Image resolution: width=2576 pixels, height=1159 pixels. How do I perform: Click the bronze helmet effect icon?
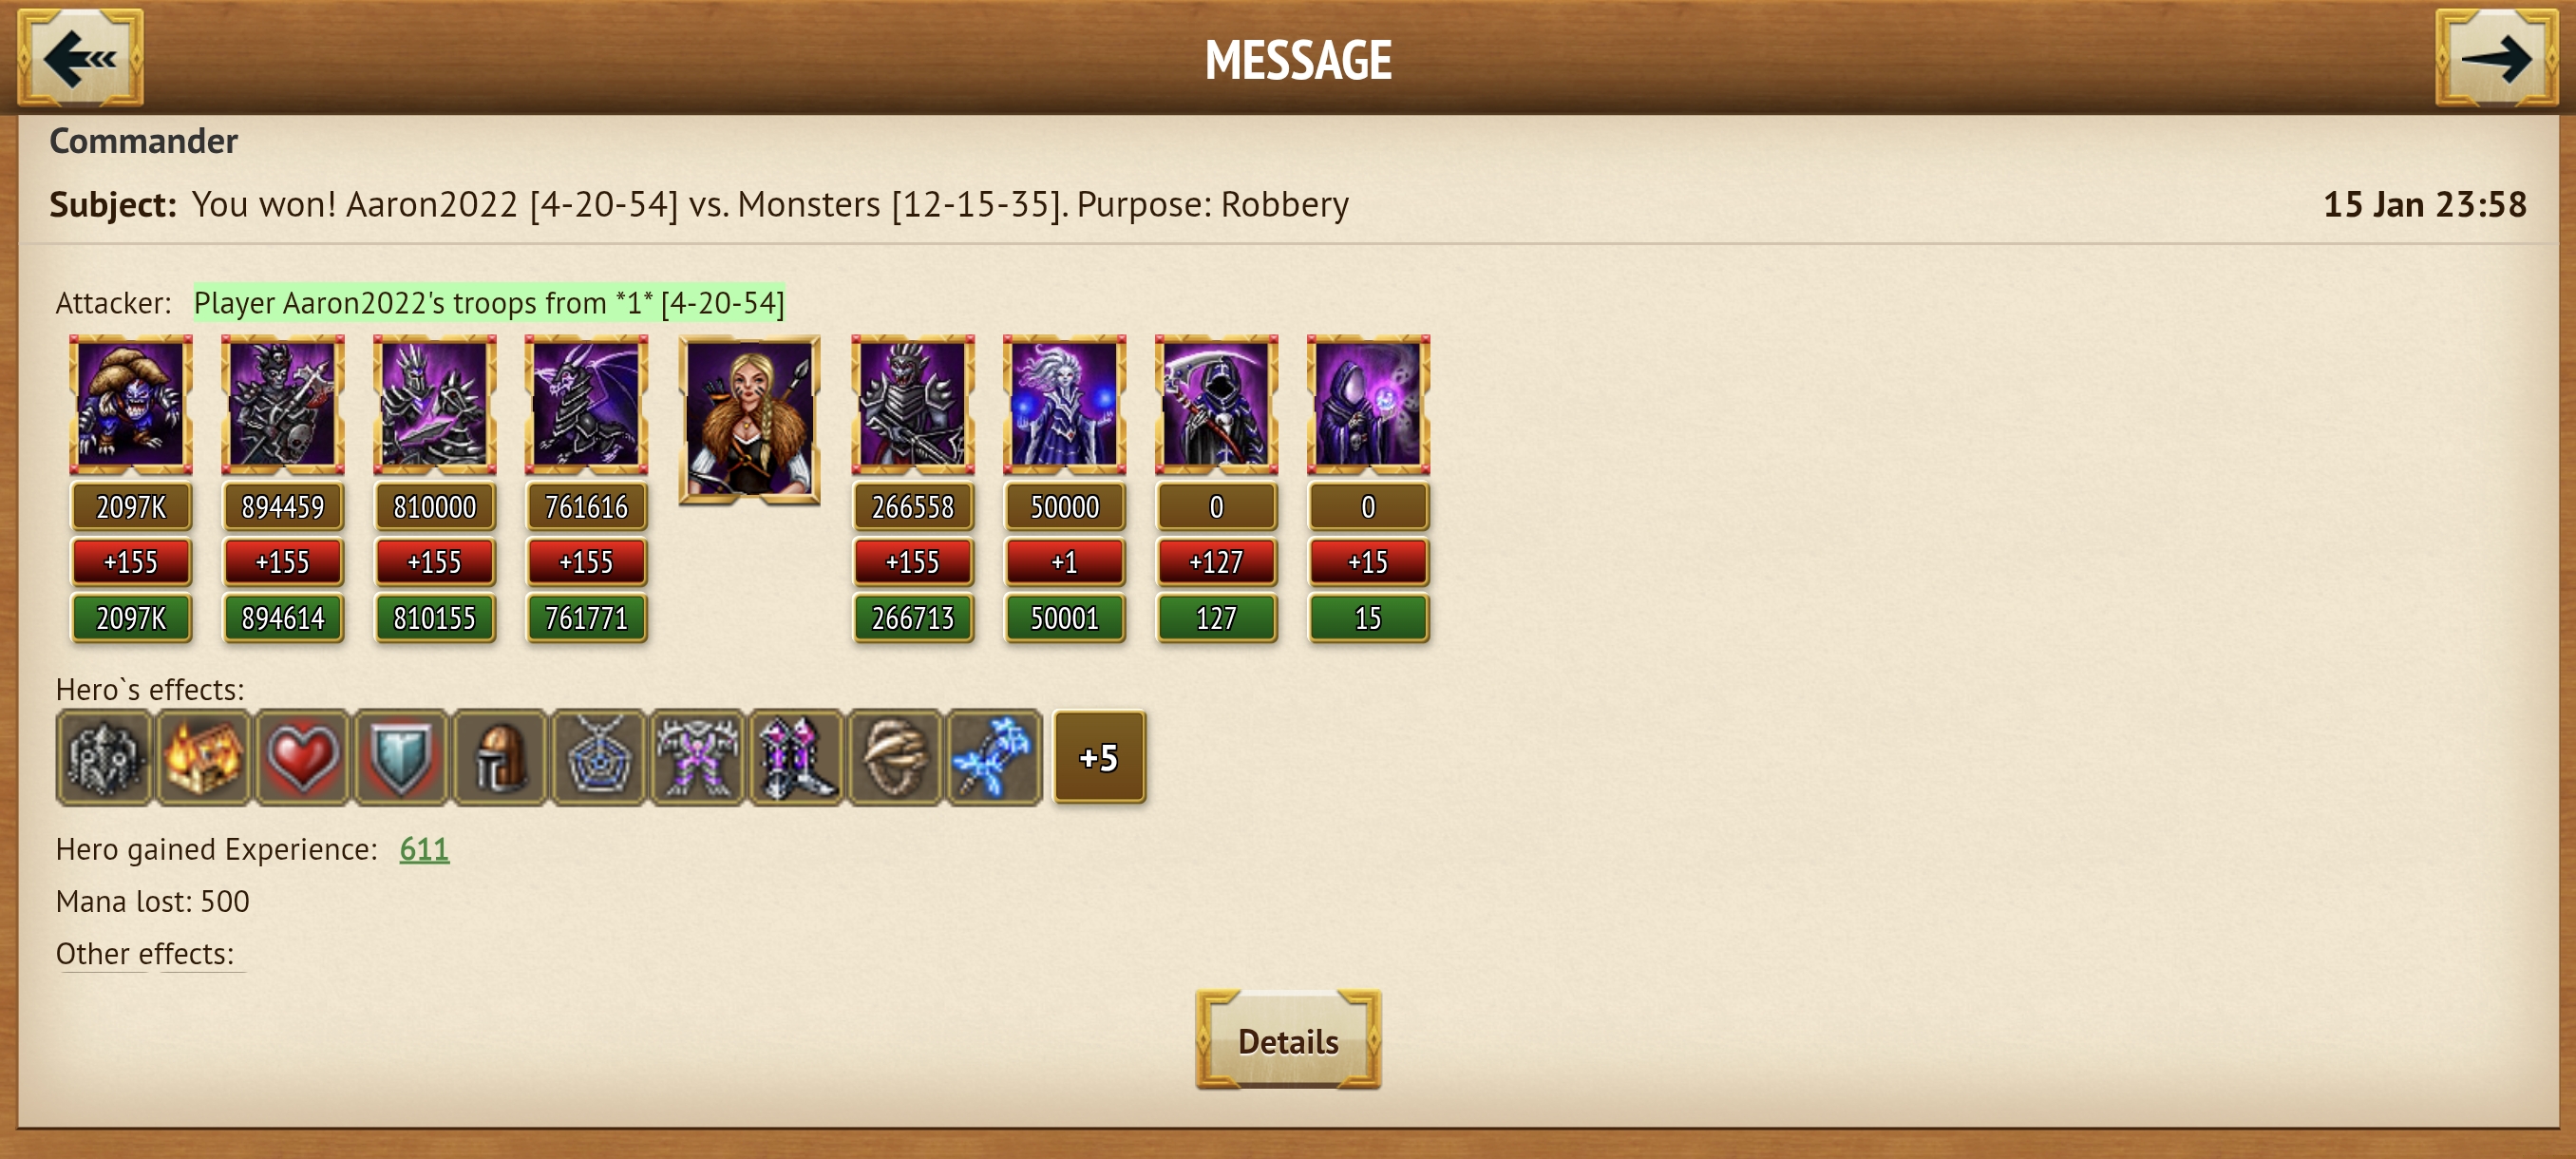coord(499,757)
